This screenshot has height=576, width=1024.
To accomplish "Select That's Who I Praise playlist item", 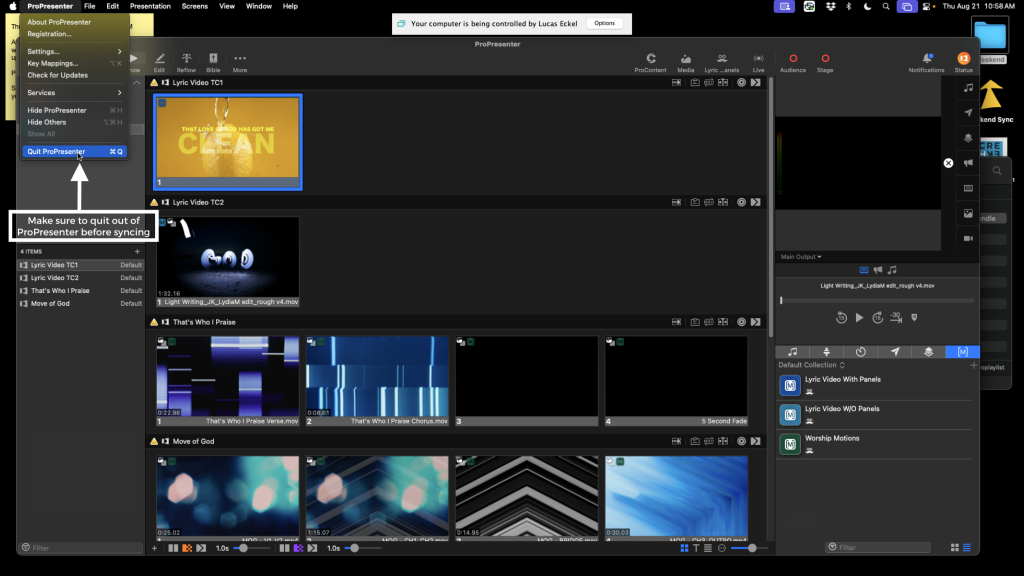I will coord(80,291).
